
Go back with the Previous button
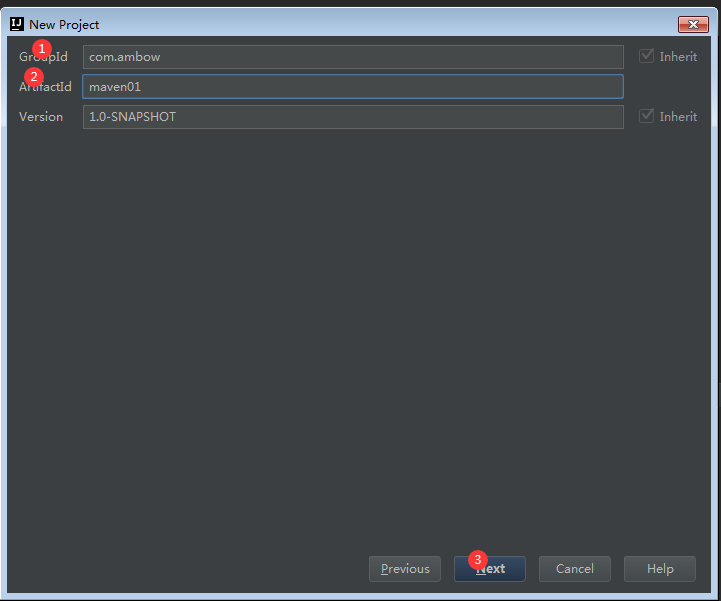point(405,569)
